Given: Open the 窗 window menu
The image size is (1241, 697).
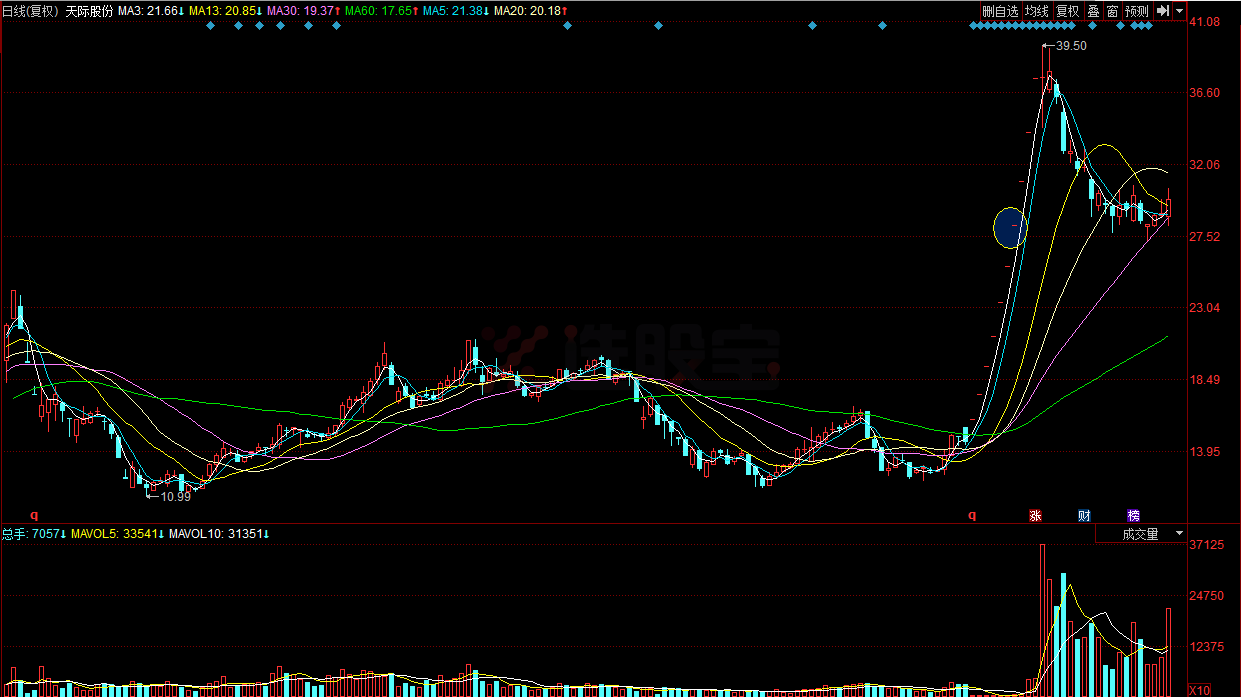Looking at the screenshot, I should point(1112,11).
